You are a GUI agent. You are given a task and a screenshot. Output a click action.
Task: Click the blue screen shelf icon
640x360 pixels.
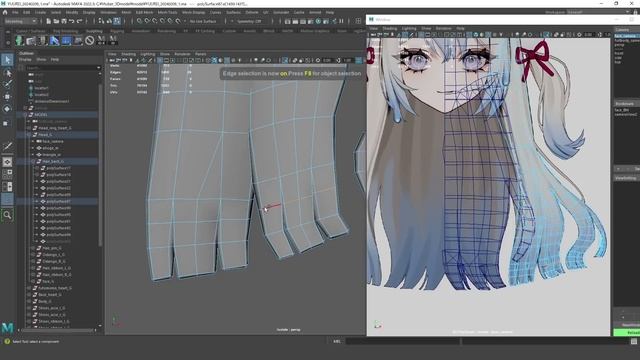tap(66, 40)
